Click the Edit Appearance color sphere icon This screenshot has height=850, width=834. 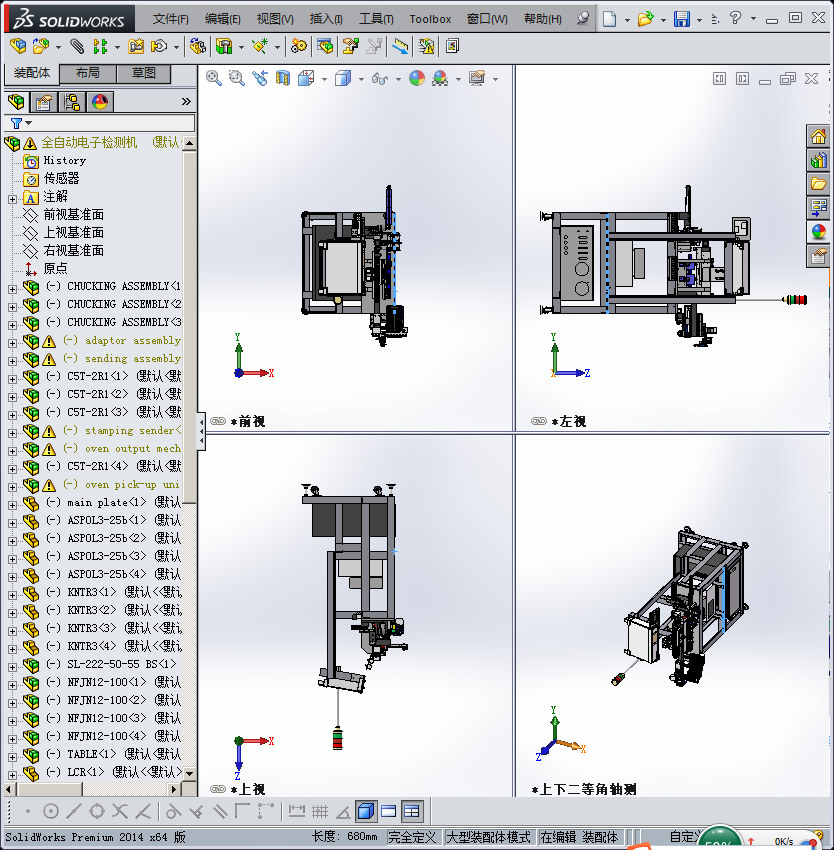point(416,79)
